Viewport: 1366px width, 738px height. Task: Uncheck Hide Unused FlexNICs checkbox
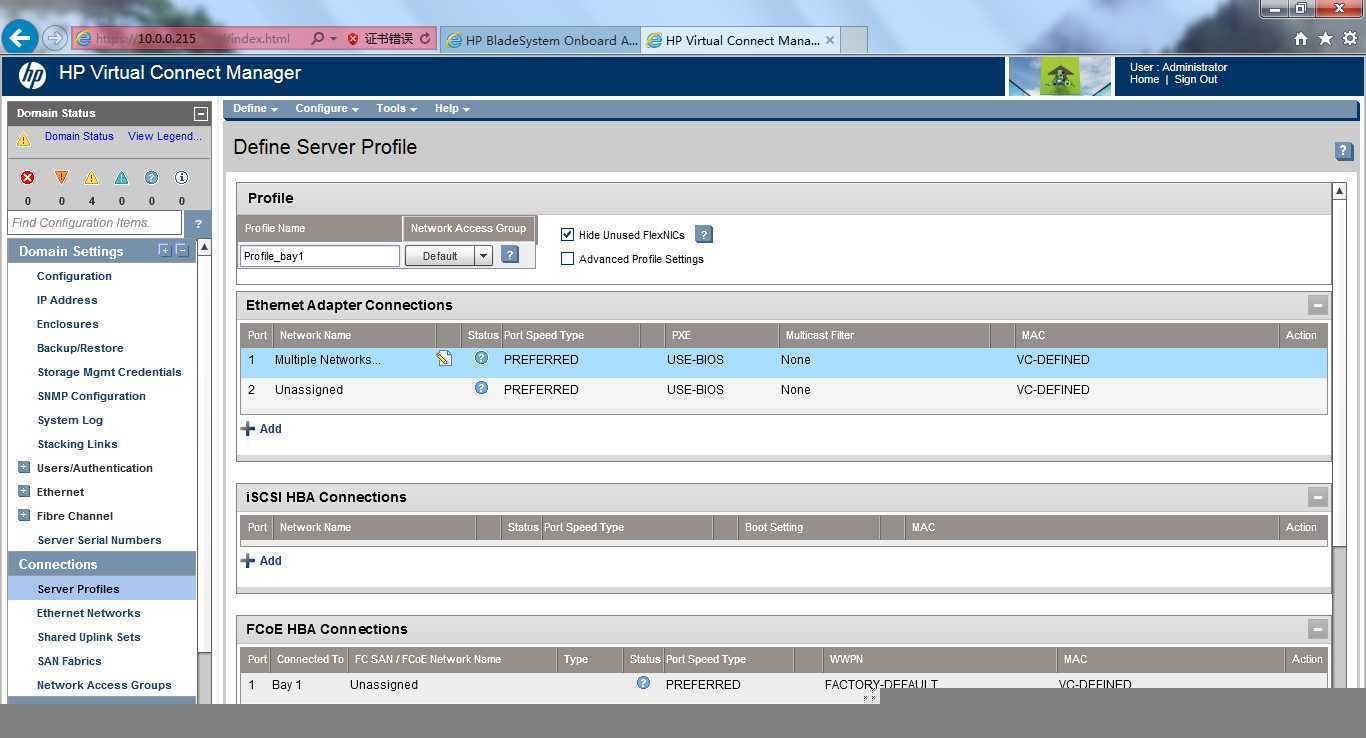(x=567, y=234)
